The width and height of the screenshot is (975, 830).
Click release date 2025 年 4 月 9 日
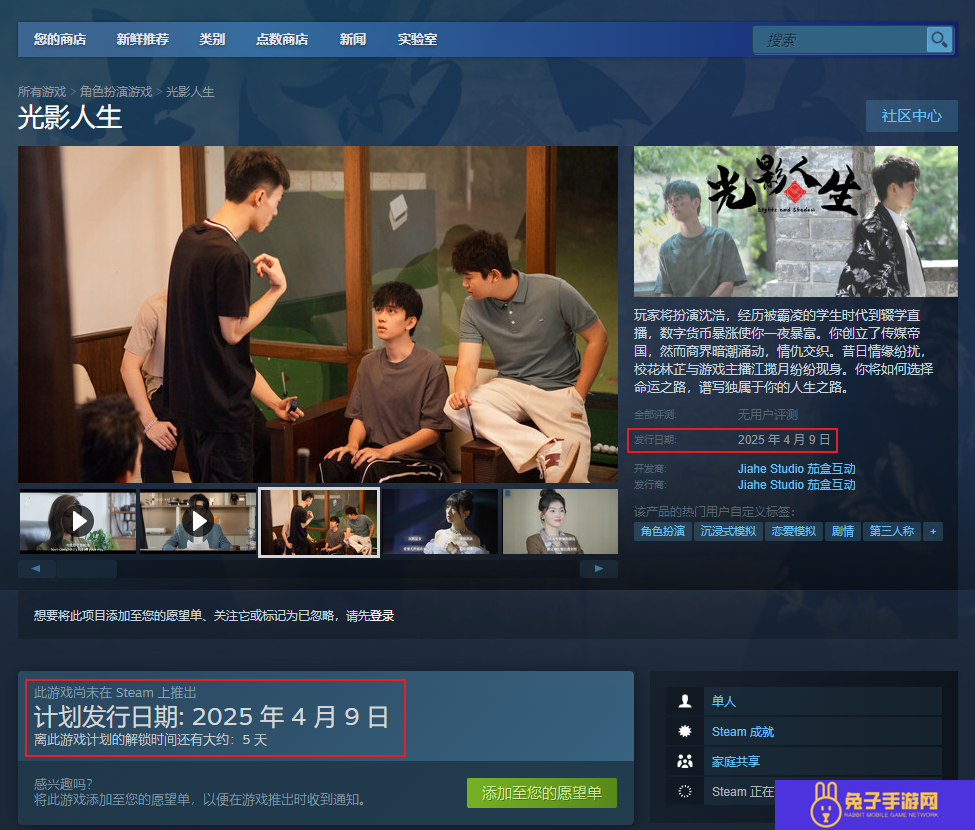[x=783, y=440]
